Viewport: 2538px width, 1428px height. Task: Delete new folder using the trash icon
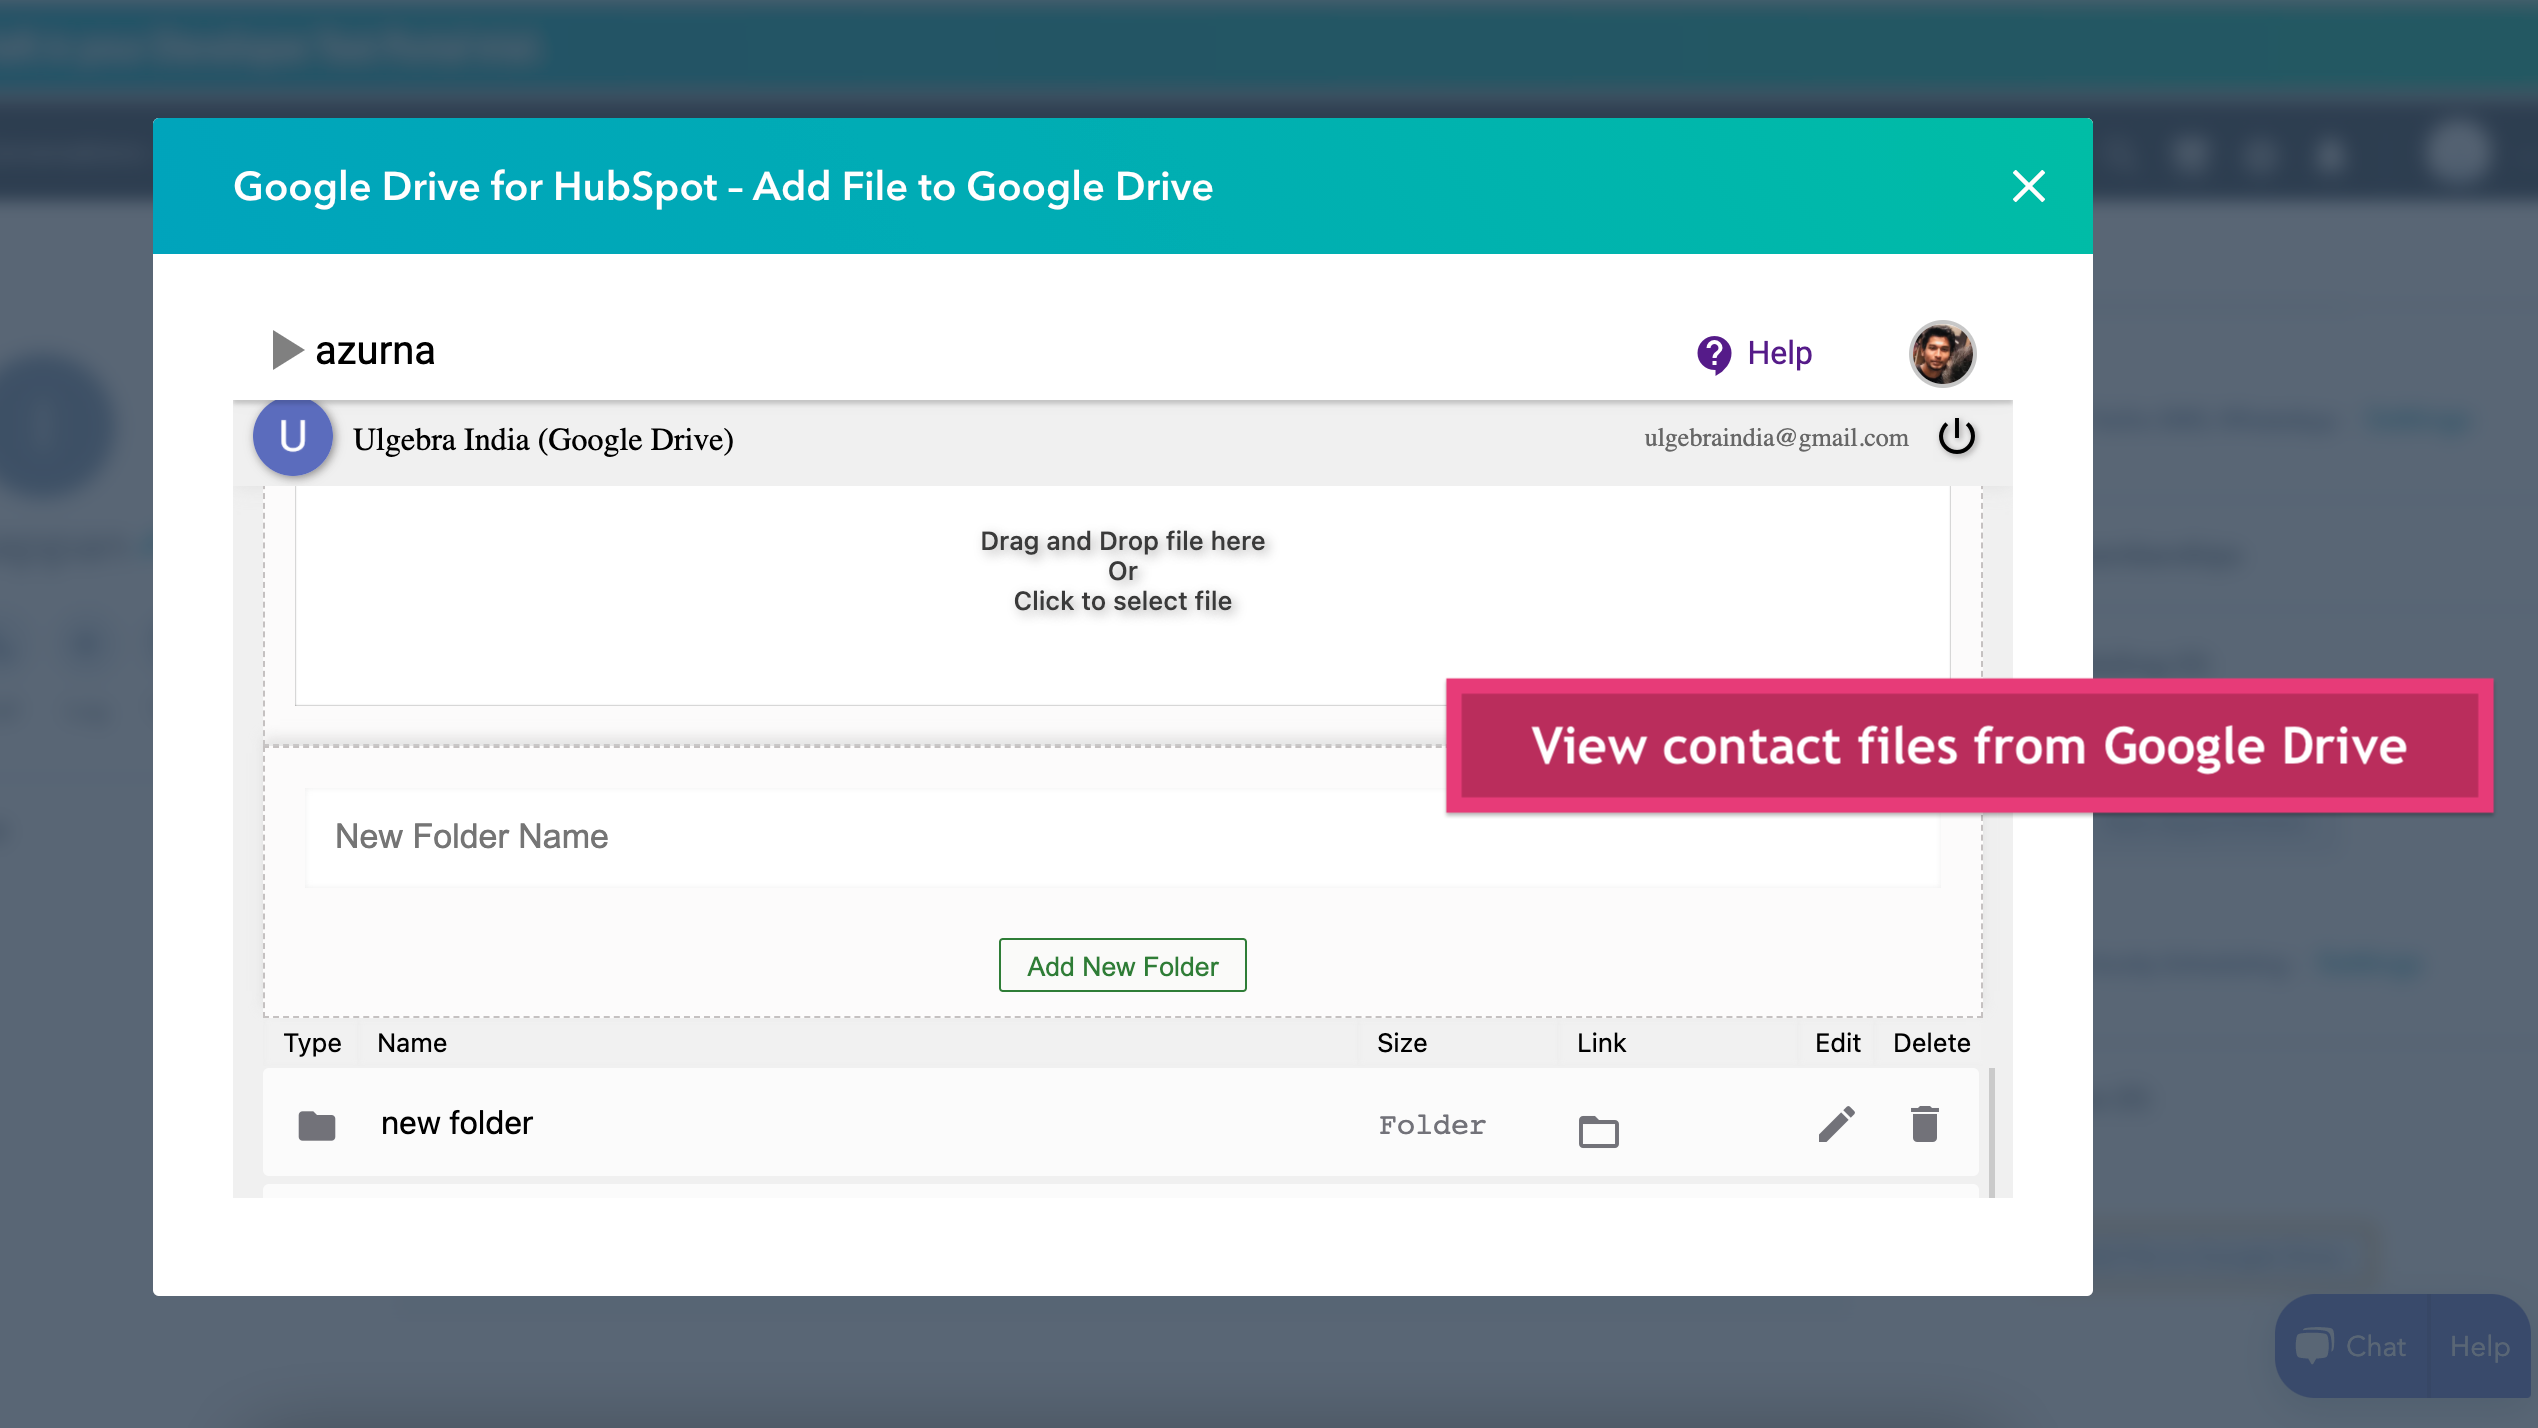click(1925, 1123)
